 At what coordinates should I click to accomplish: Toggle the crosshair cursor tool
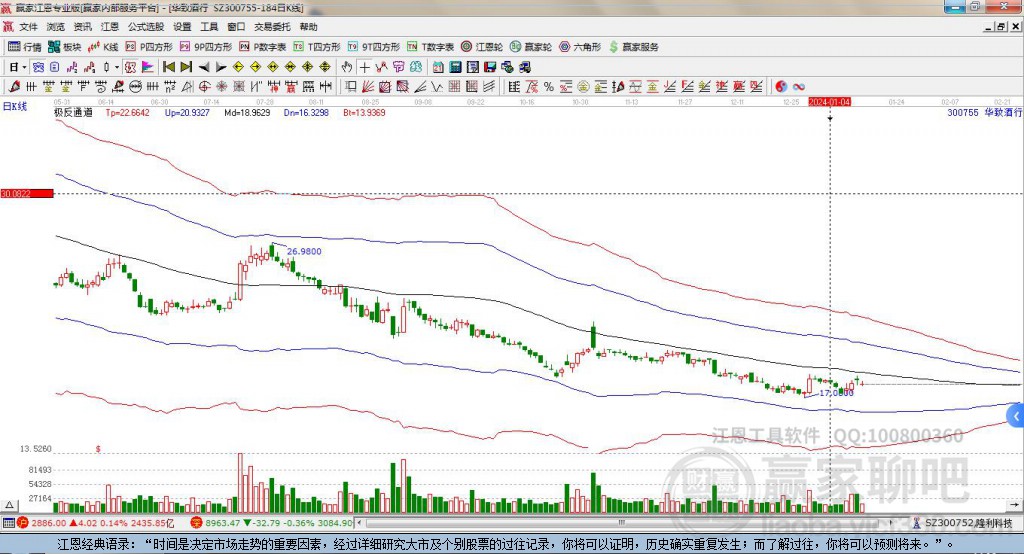click(365, 67)
